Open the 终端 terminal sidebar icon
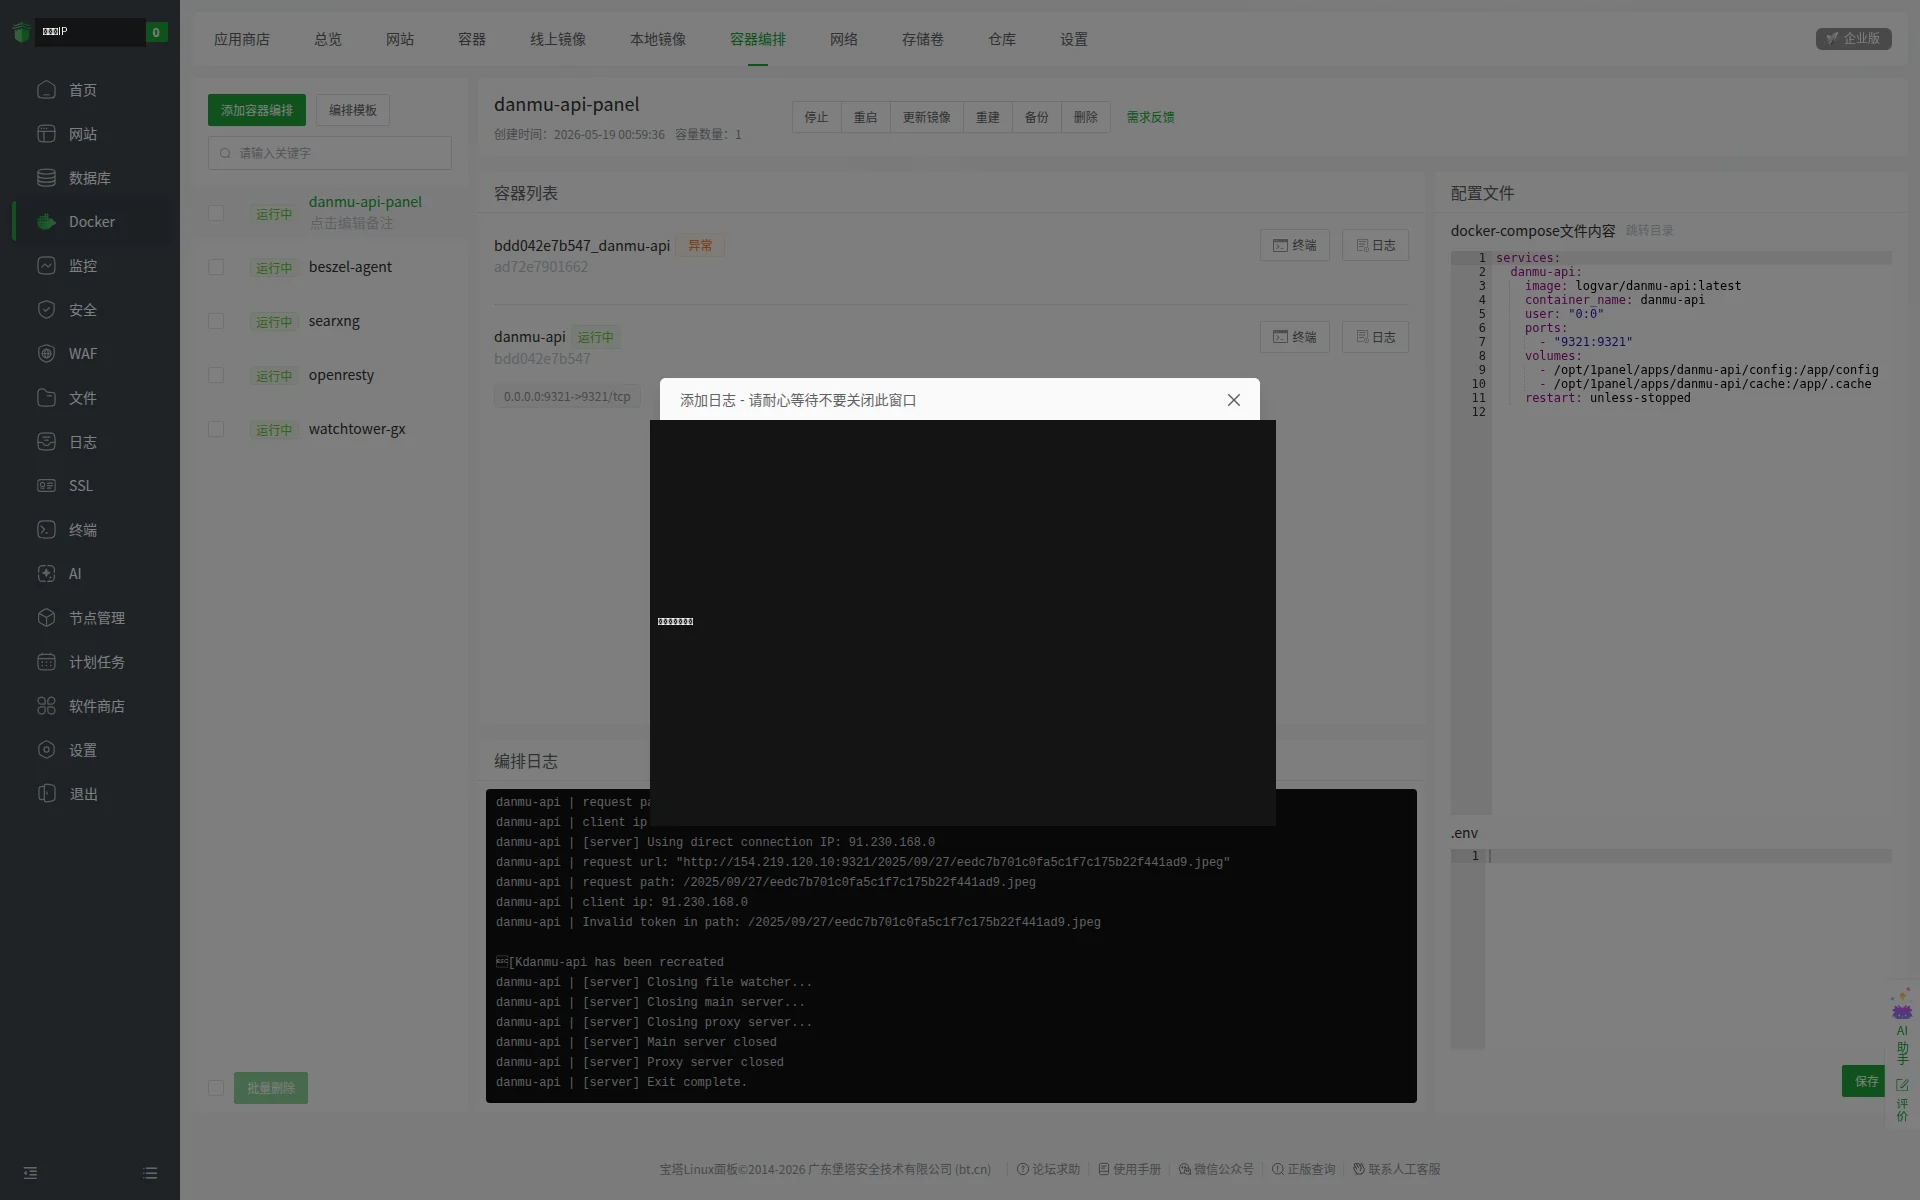The image size is (1920, 1200). click(46, 530)
